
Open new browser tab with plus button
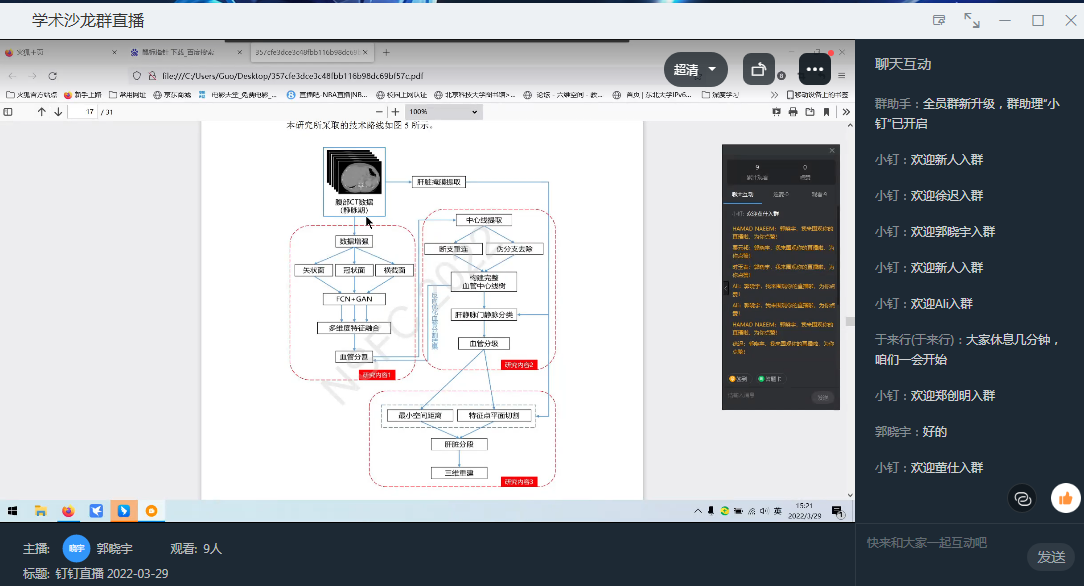[x=387, y=52]
